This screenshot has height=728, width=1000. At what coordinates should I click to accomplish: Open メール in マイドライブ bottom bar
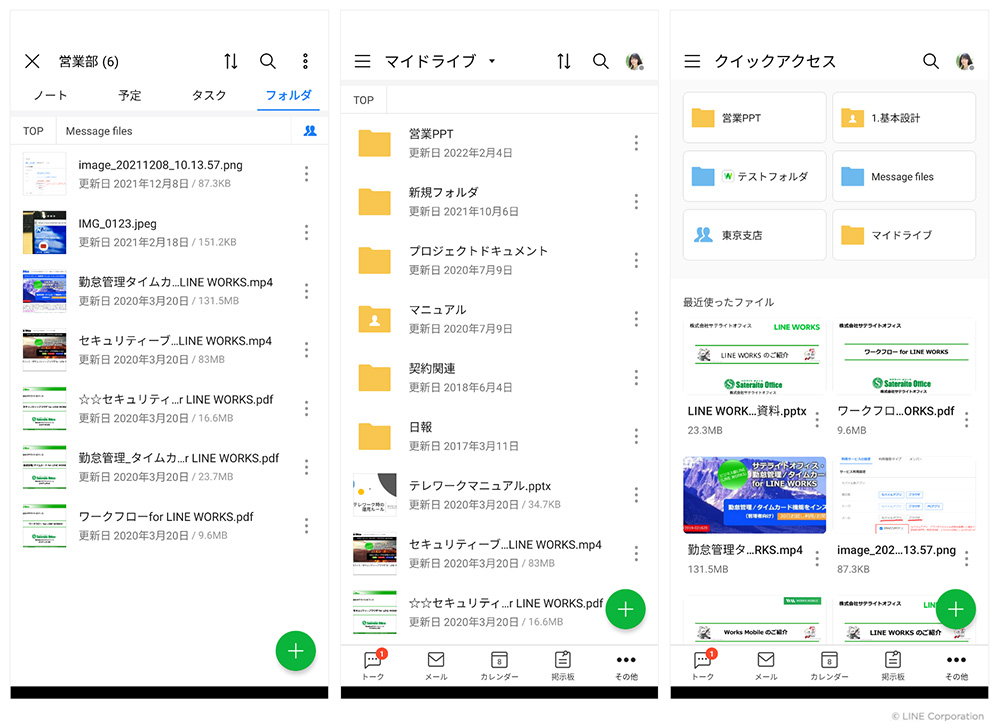point(436,666)
